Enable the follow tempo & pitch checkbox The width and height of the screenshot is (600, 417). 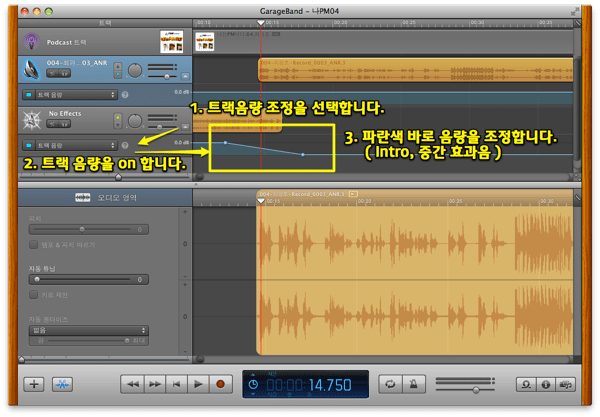(x=34, y=244)
